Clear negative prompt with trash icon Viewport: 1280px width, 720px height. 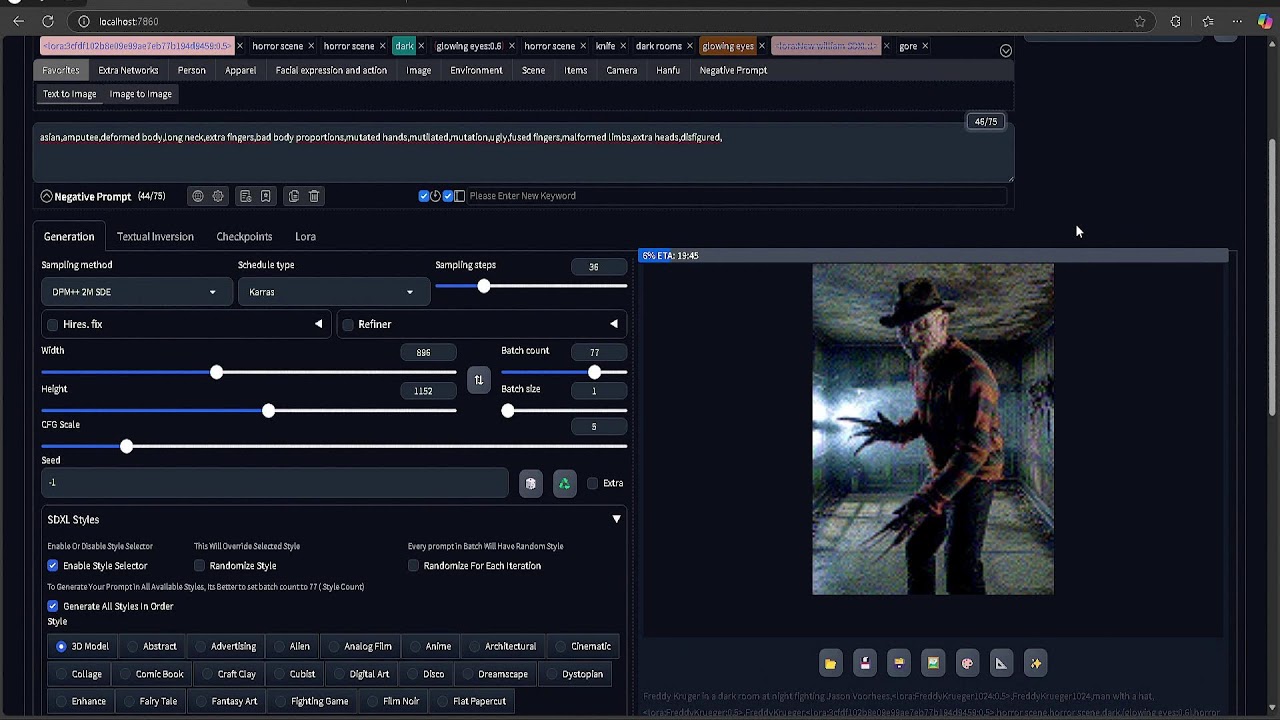click(x=314, y=196)
